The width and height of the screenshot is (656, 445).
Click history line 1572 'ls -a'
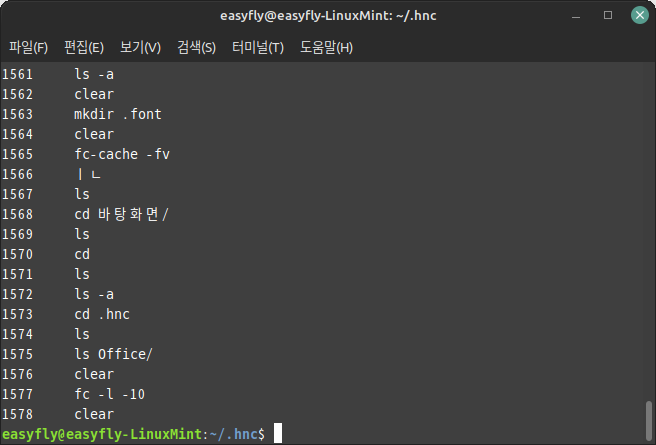[x=58, y=294]
